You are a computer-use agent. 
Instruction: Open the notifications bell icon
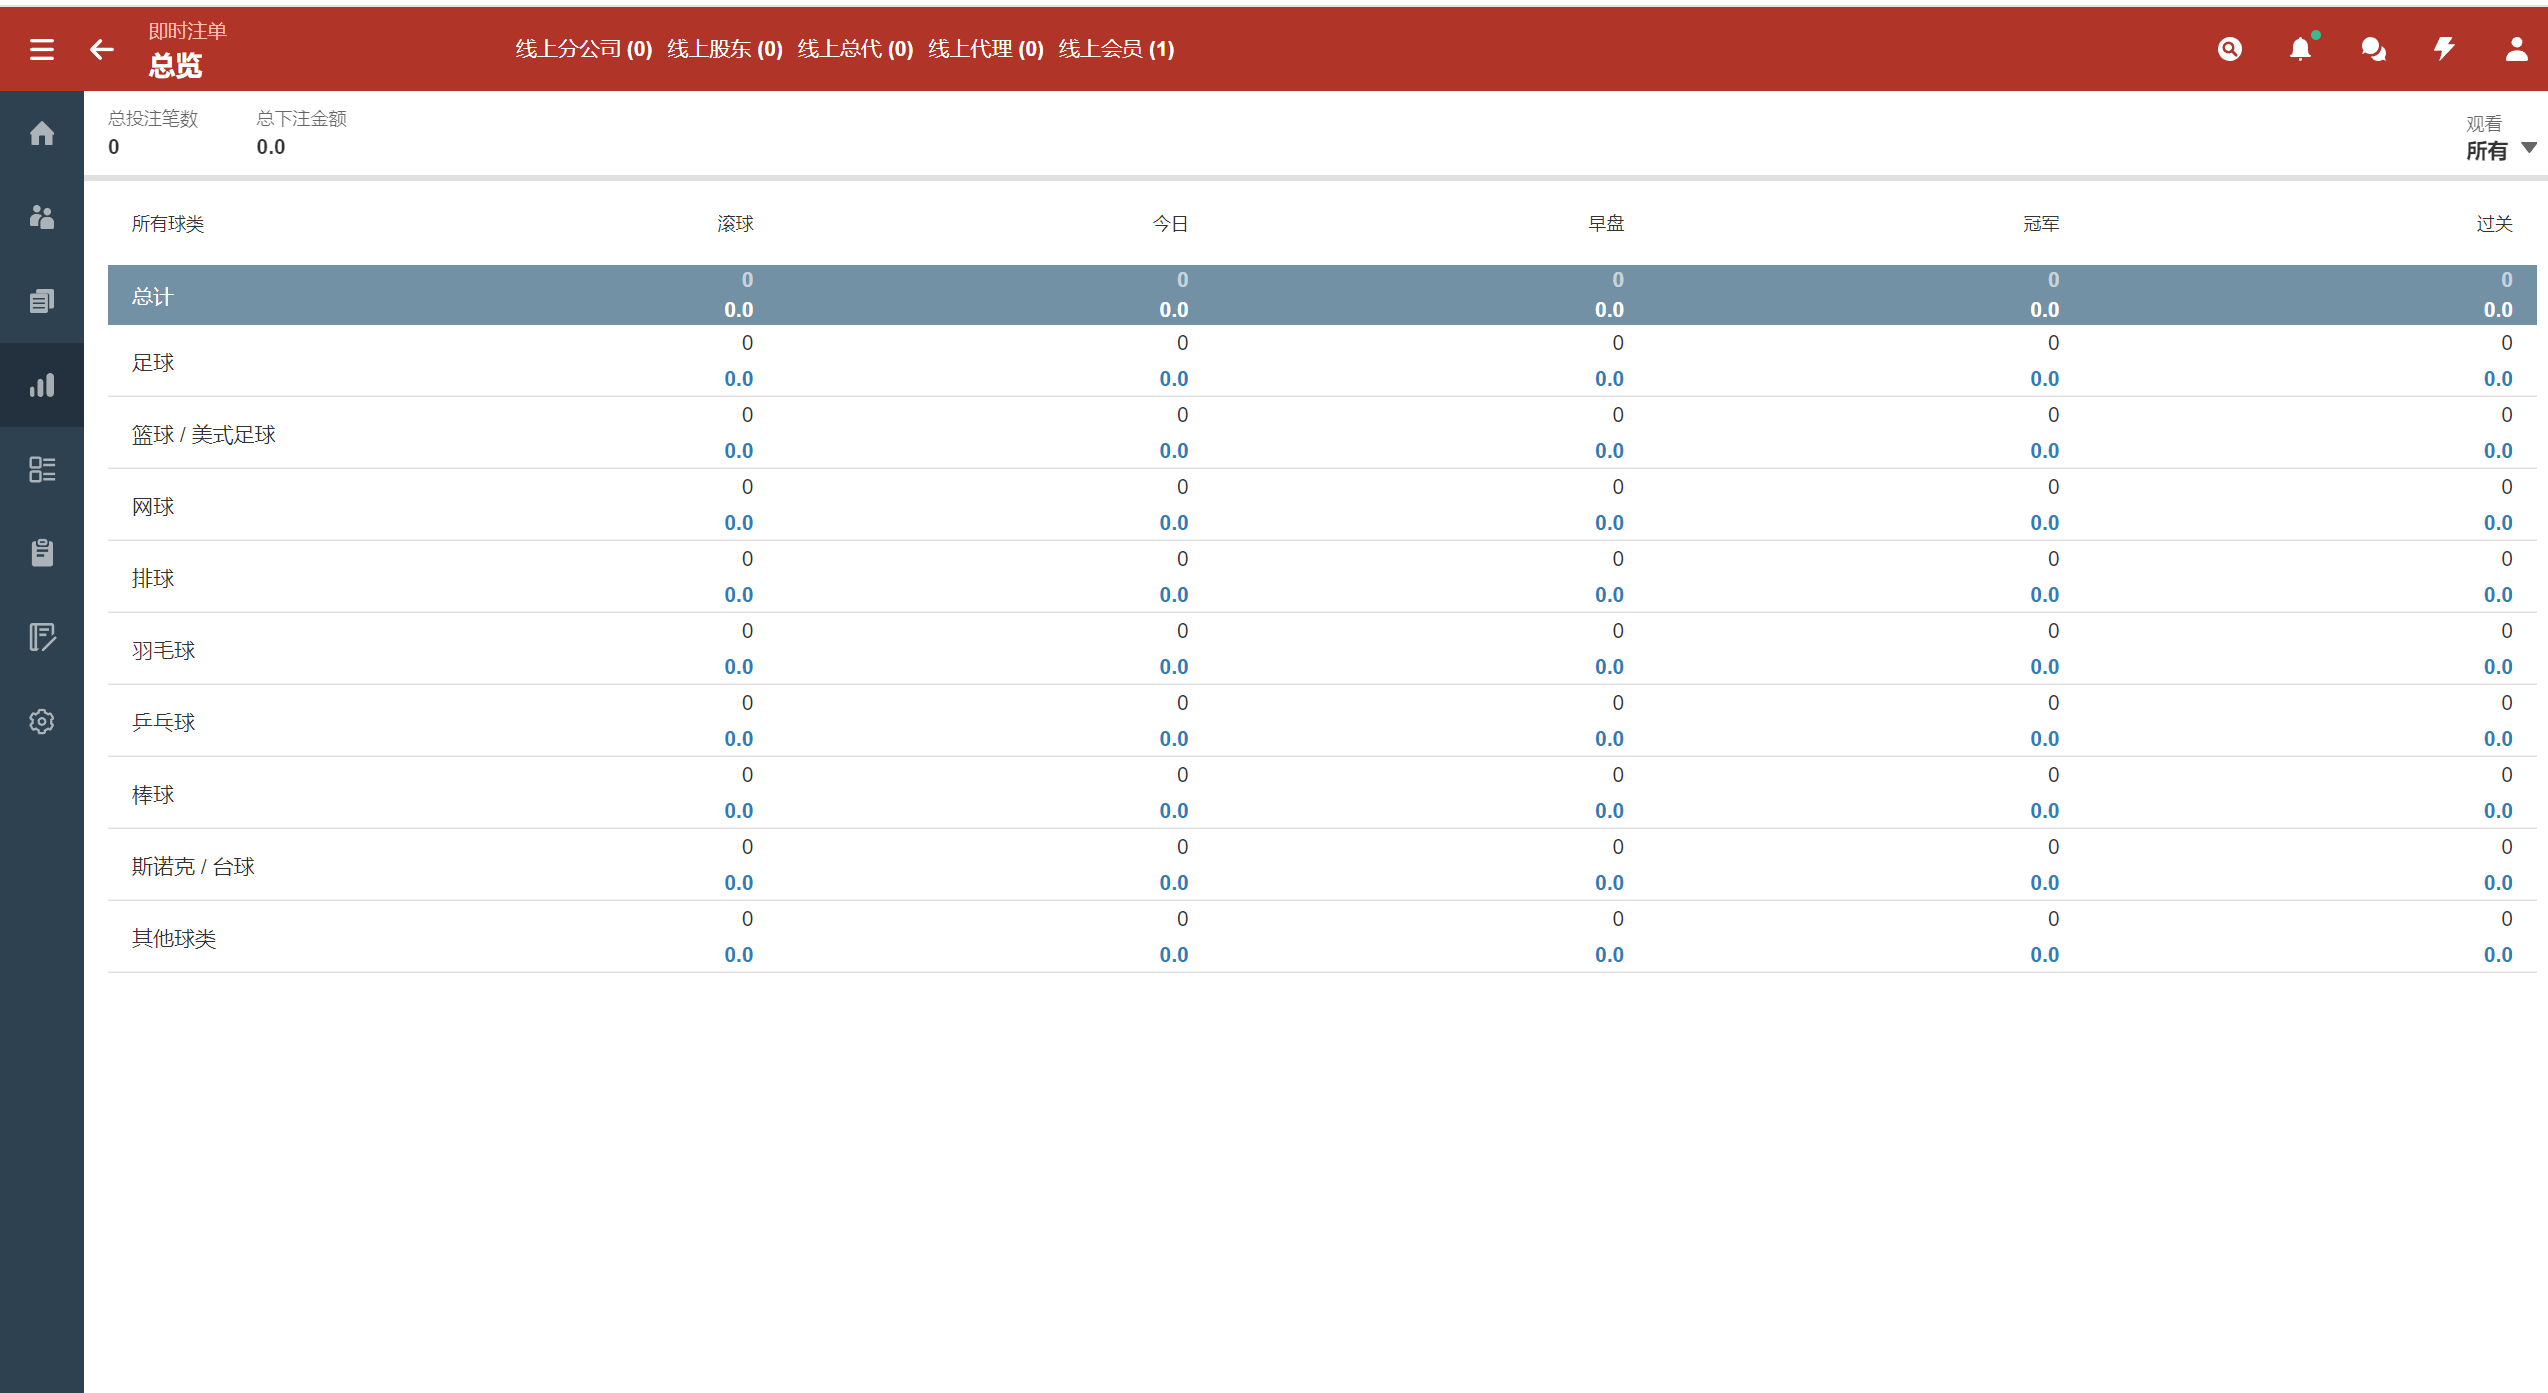click(2300, 49)
